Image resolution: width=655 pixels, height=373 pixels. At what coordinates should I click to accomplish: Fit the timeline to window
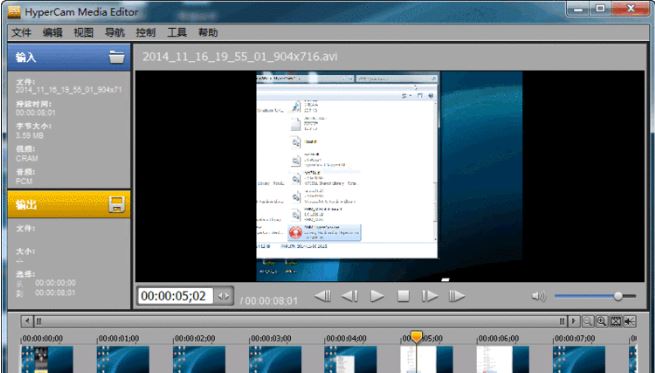(616, 321)
